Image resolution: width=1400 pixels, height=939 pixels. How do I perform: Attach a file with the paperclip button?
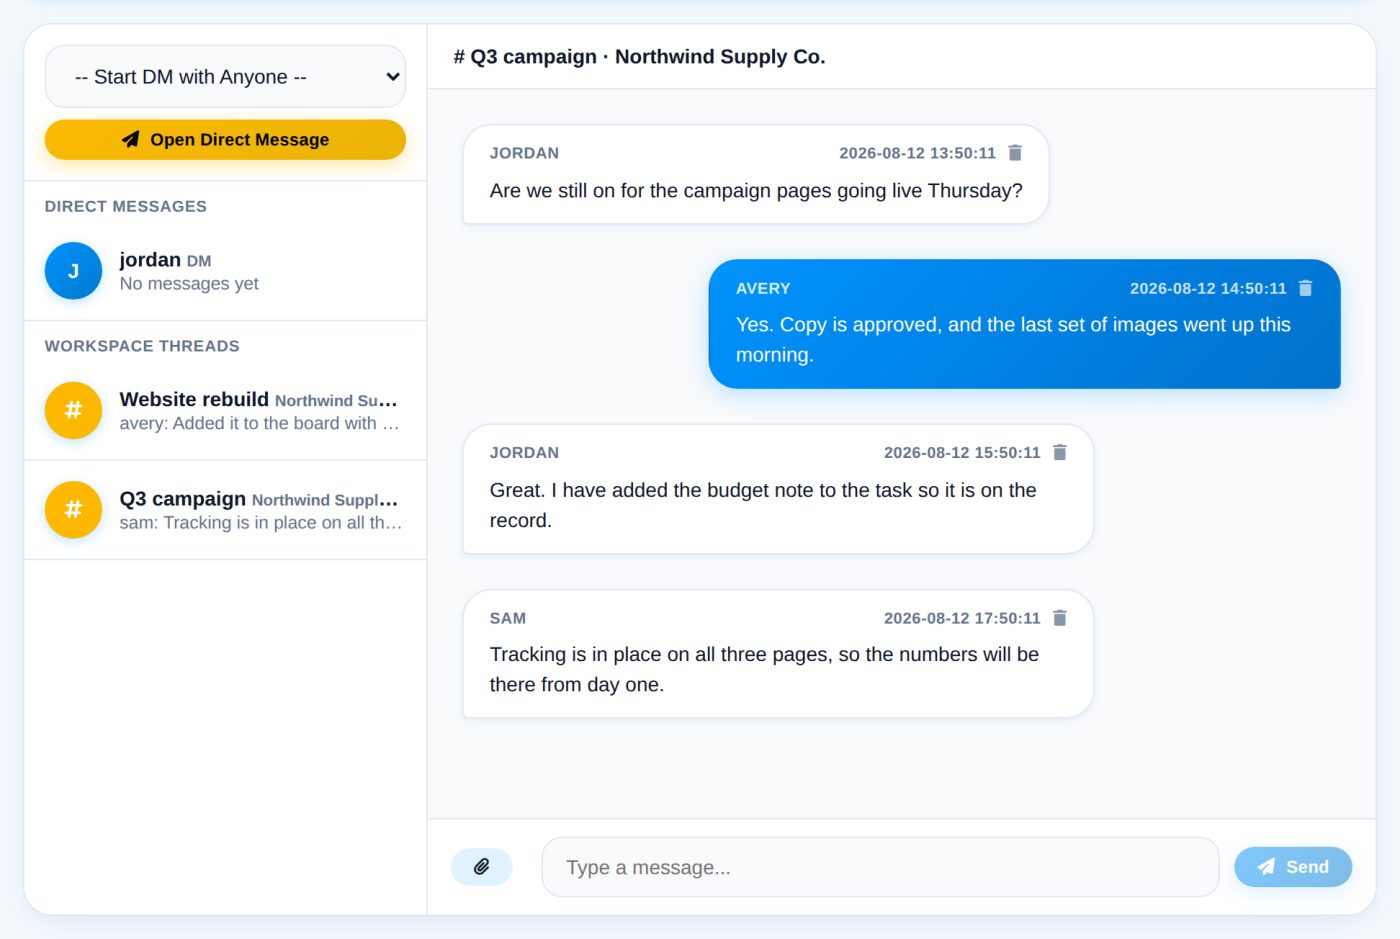tap(482, 867)
